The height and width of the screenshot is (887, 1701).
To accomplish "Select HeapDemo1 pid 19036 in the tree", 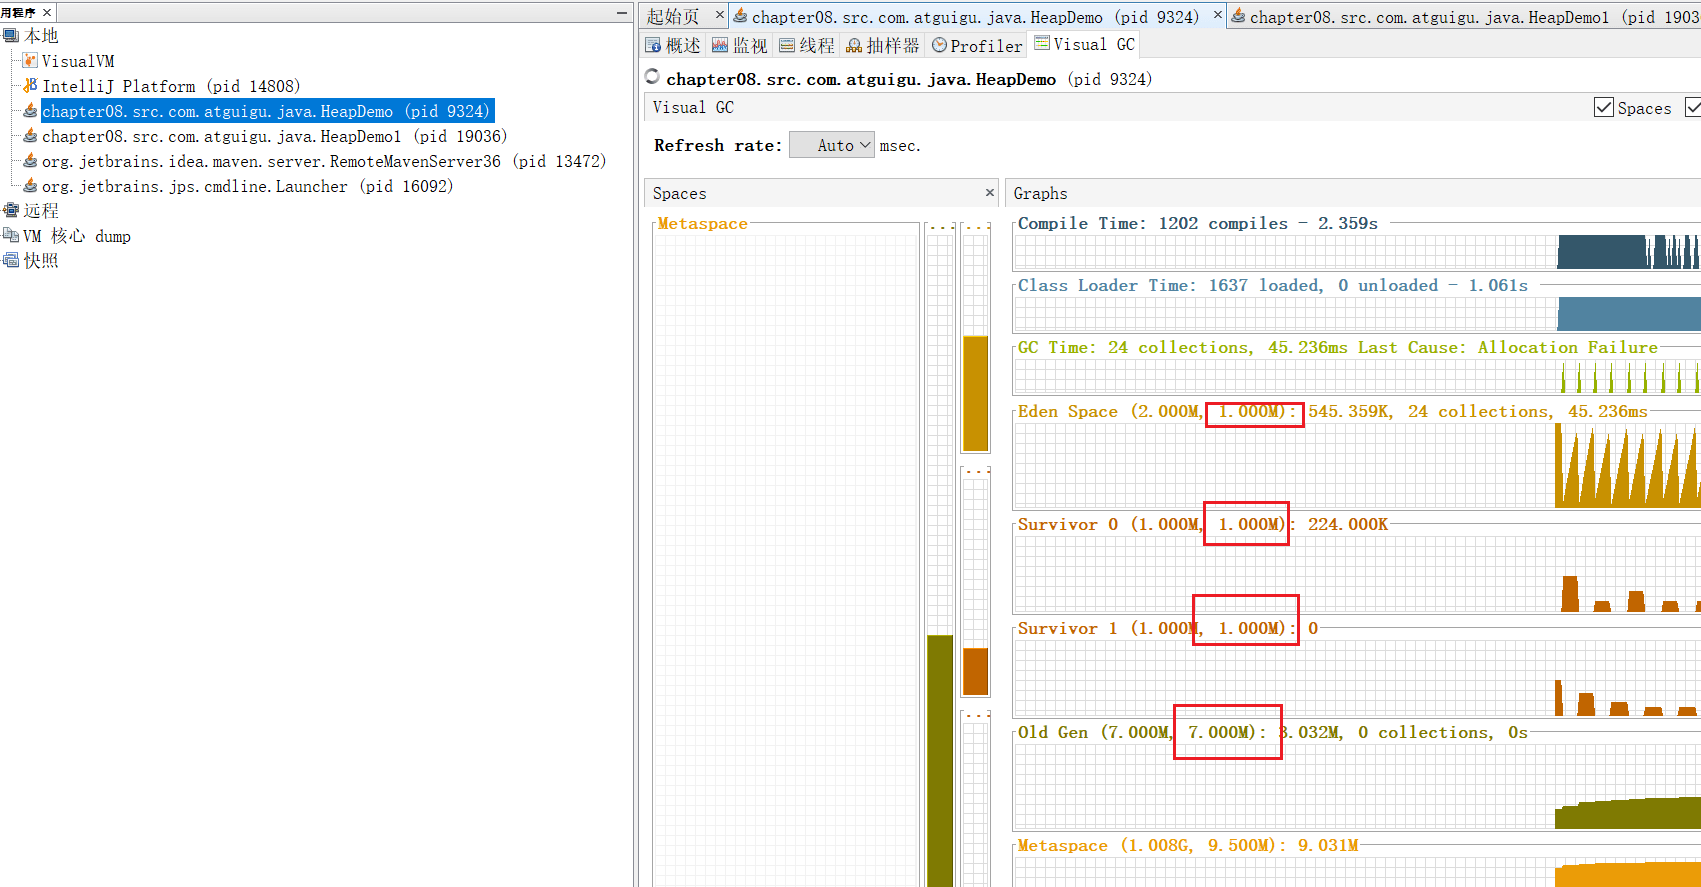I will point(273,136).
